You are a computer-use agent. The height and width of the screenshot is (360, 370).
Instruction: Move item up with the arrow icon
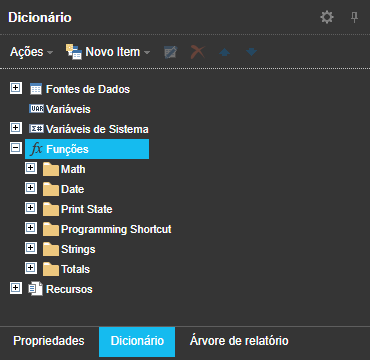click(x=225, y=52)
